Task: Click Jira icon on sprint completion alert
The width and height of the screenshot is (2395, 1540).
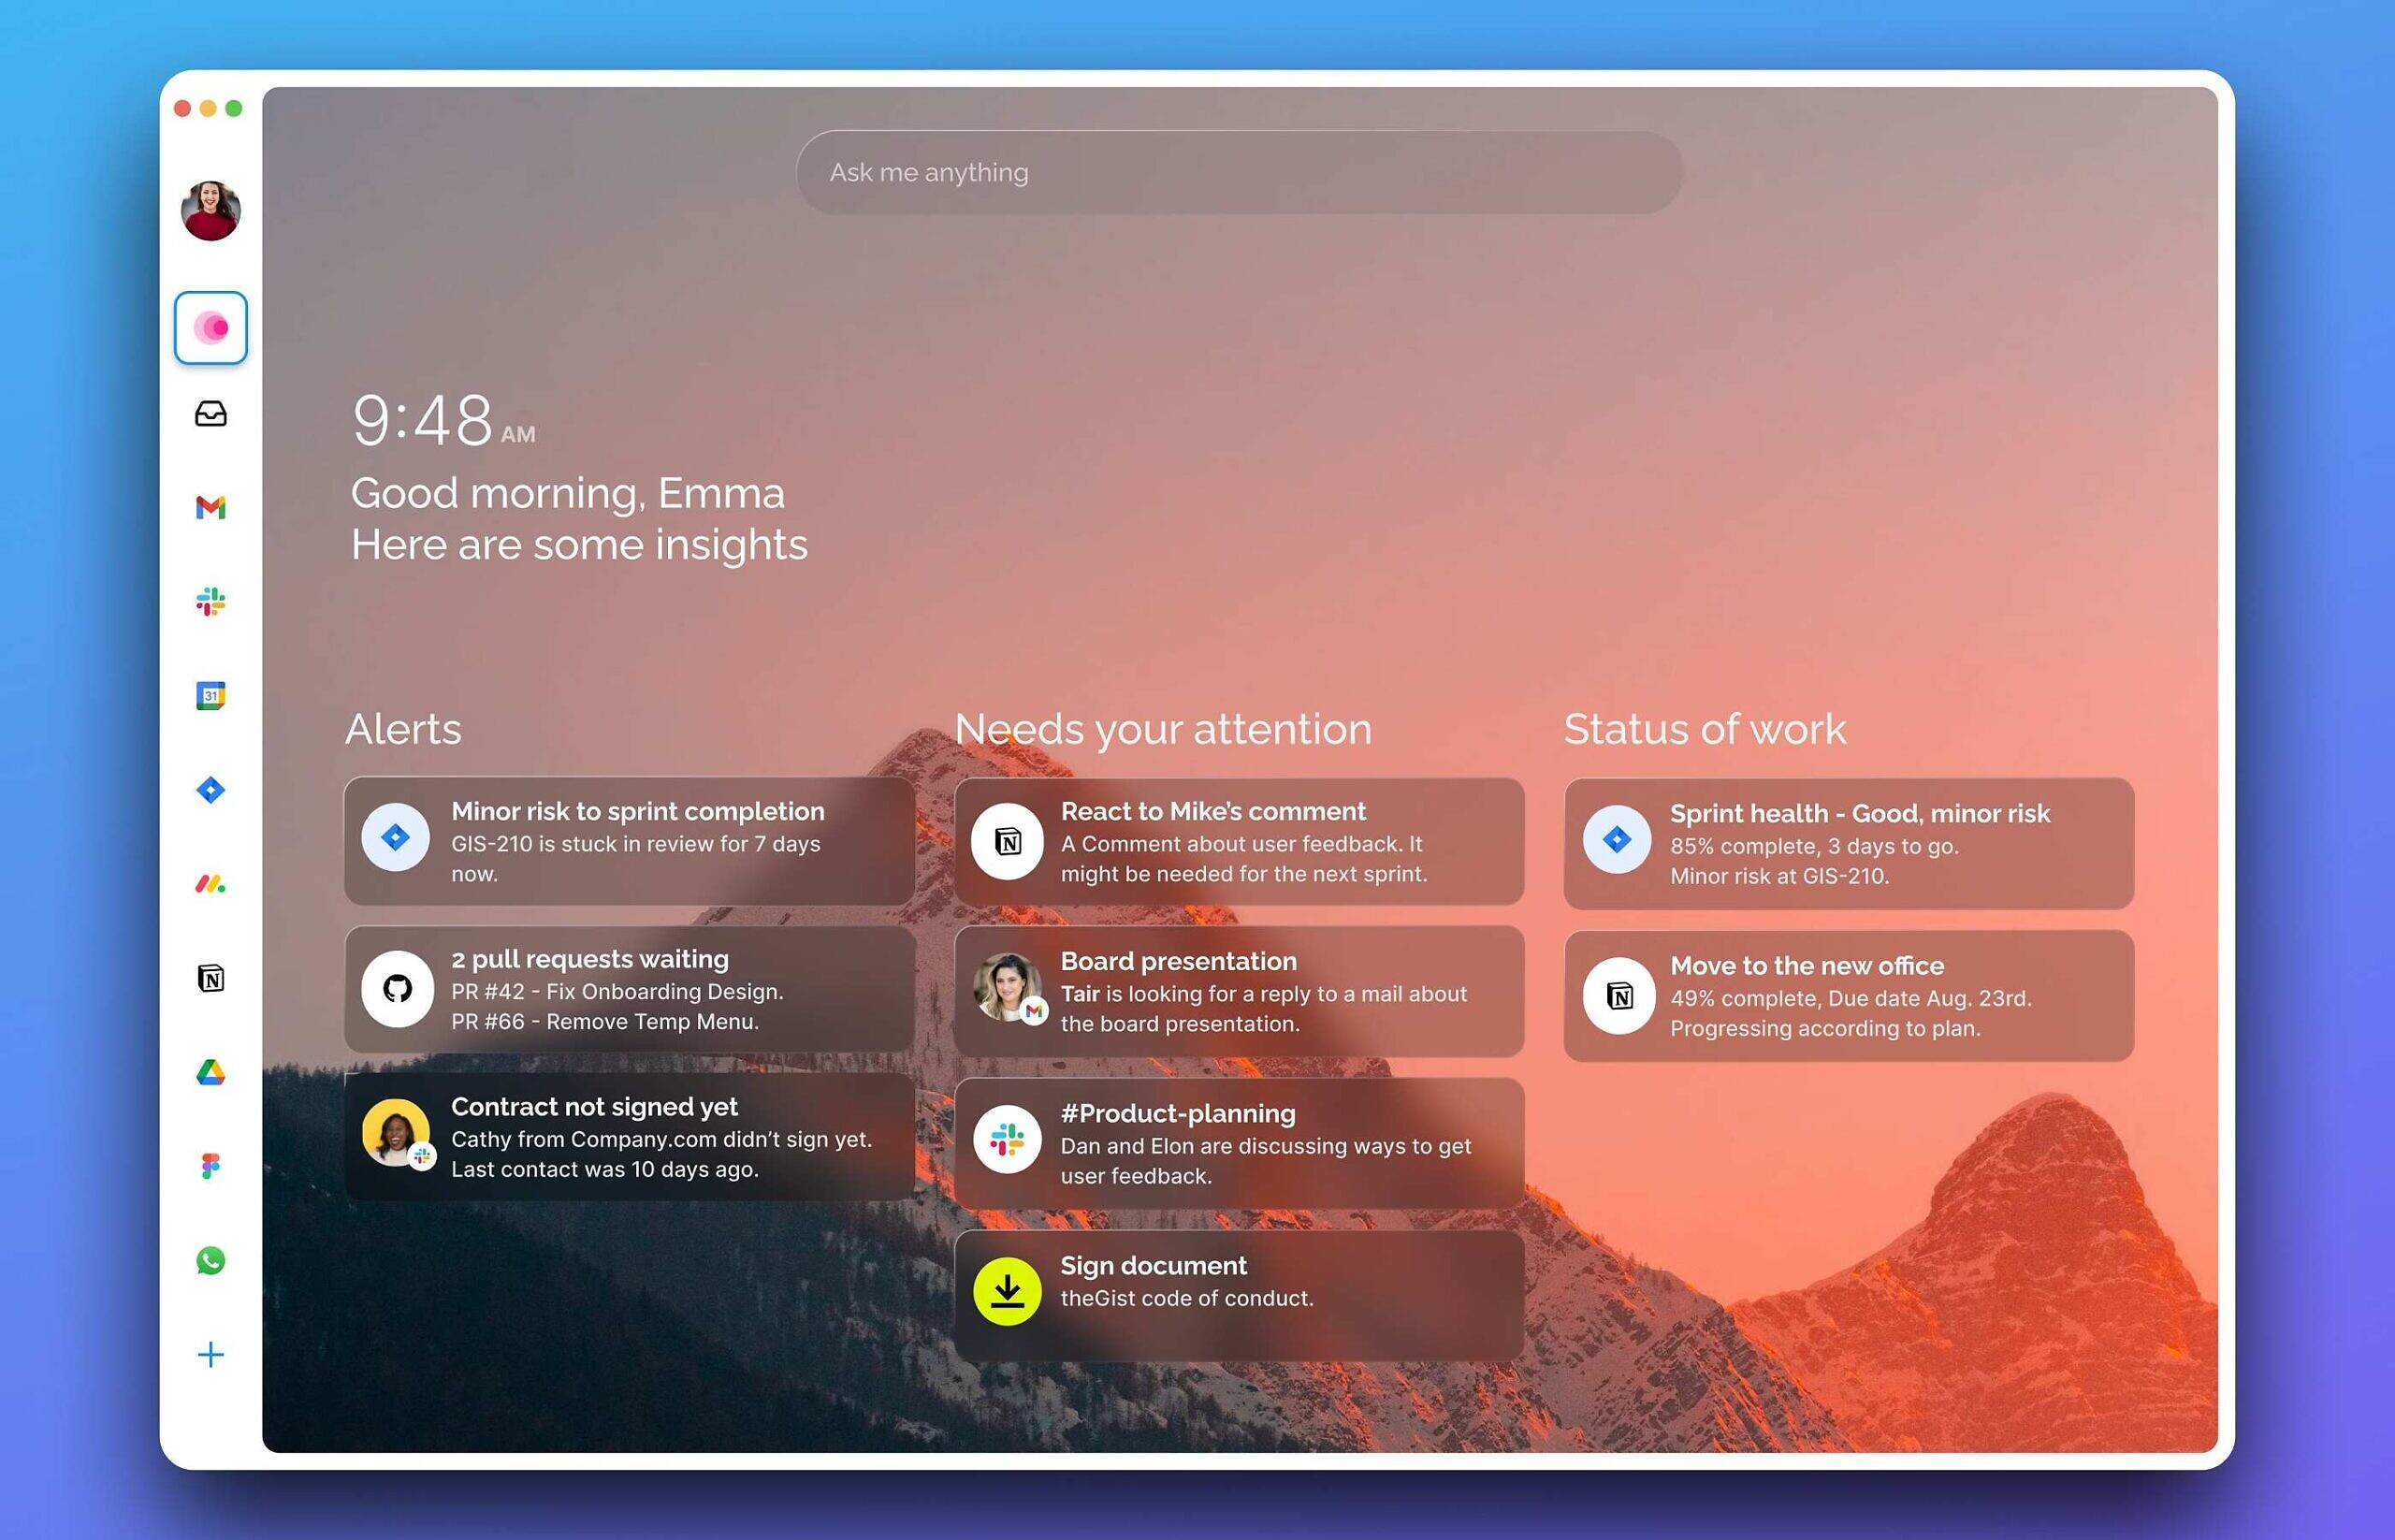Action: tap(396, 837)
